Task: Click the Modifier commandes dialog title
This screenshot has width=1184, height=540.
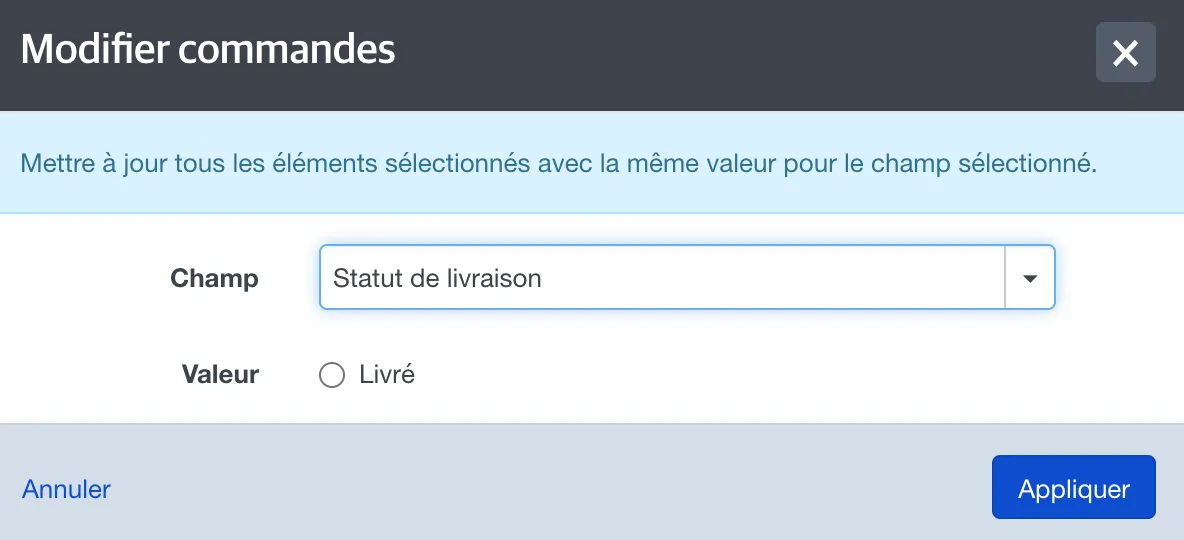Action: (208, 50)
